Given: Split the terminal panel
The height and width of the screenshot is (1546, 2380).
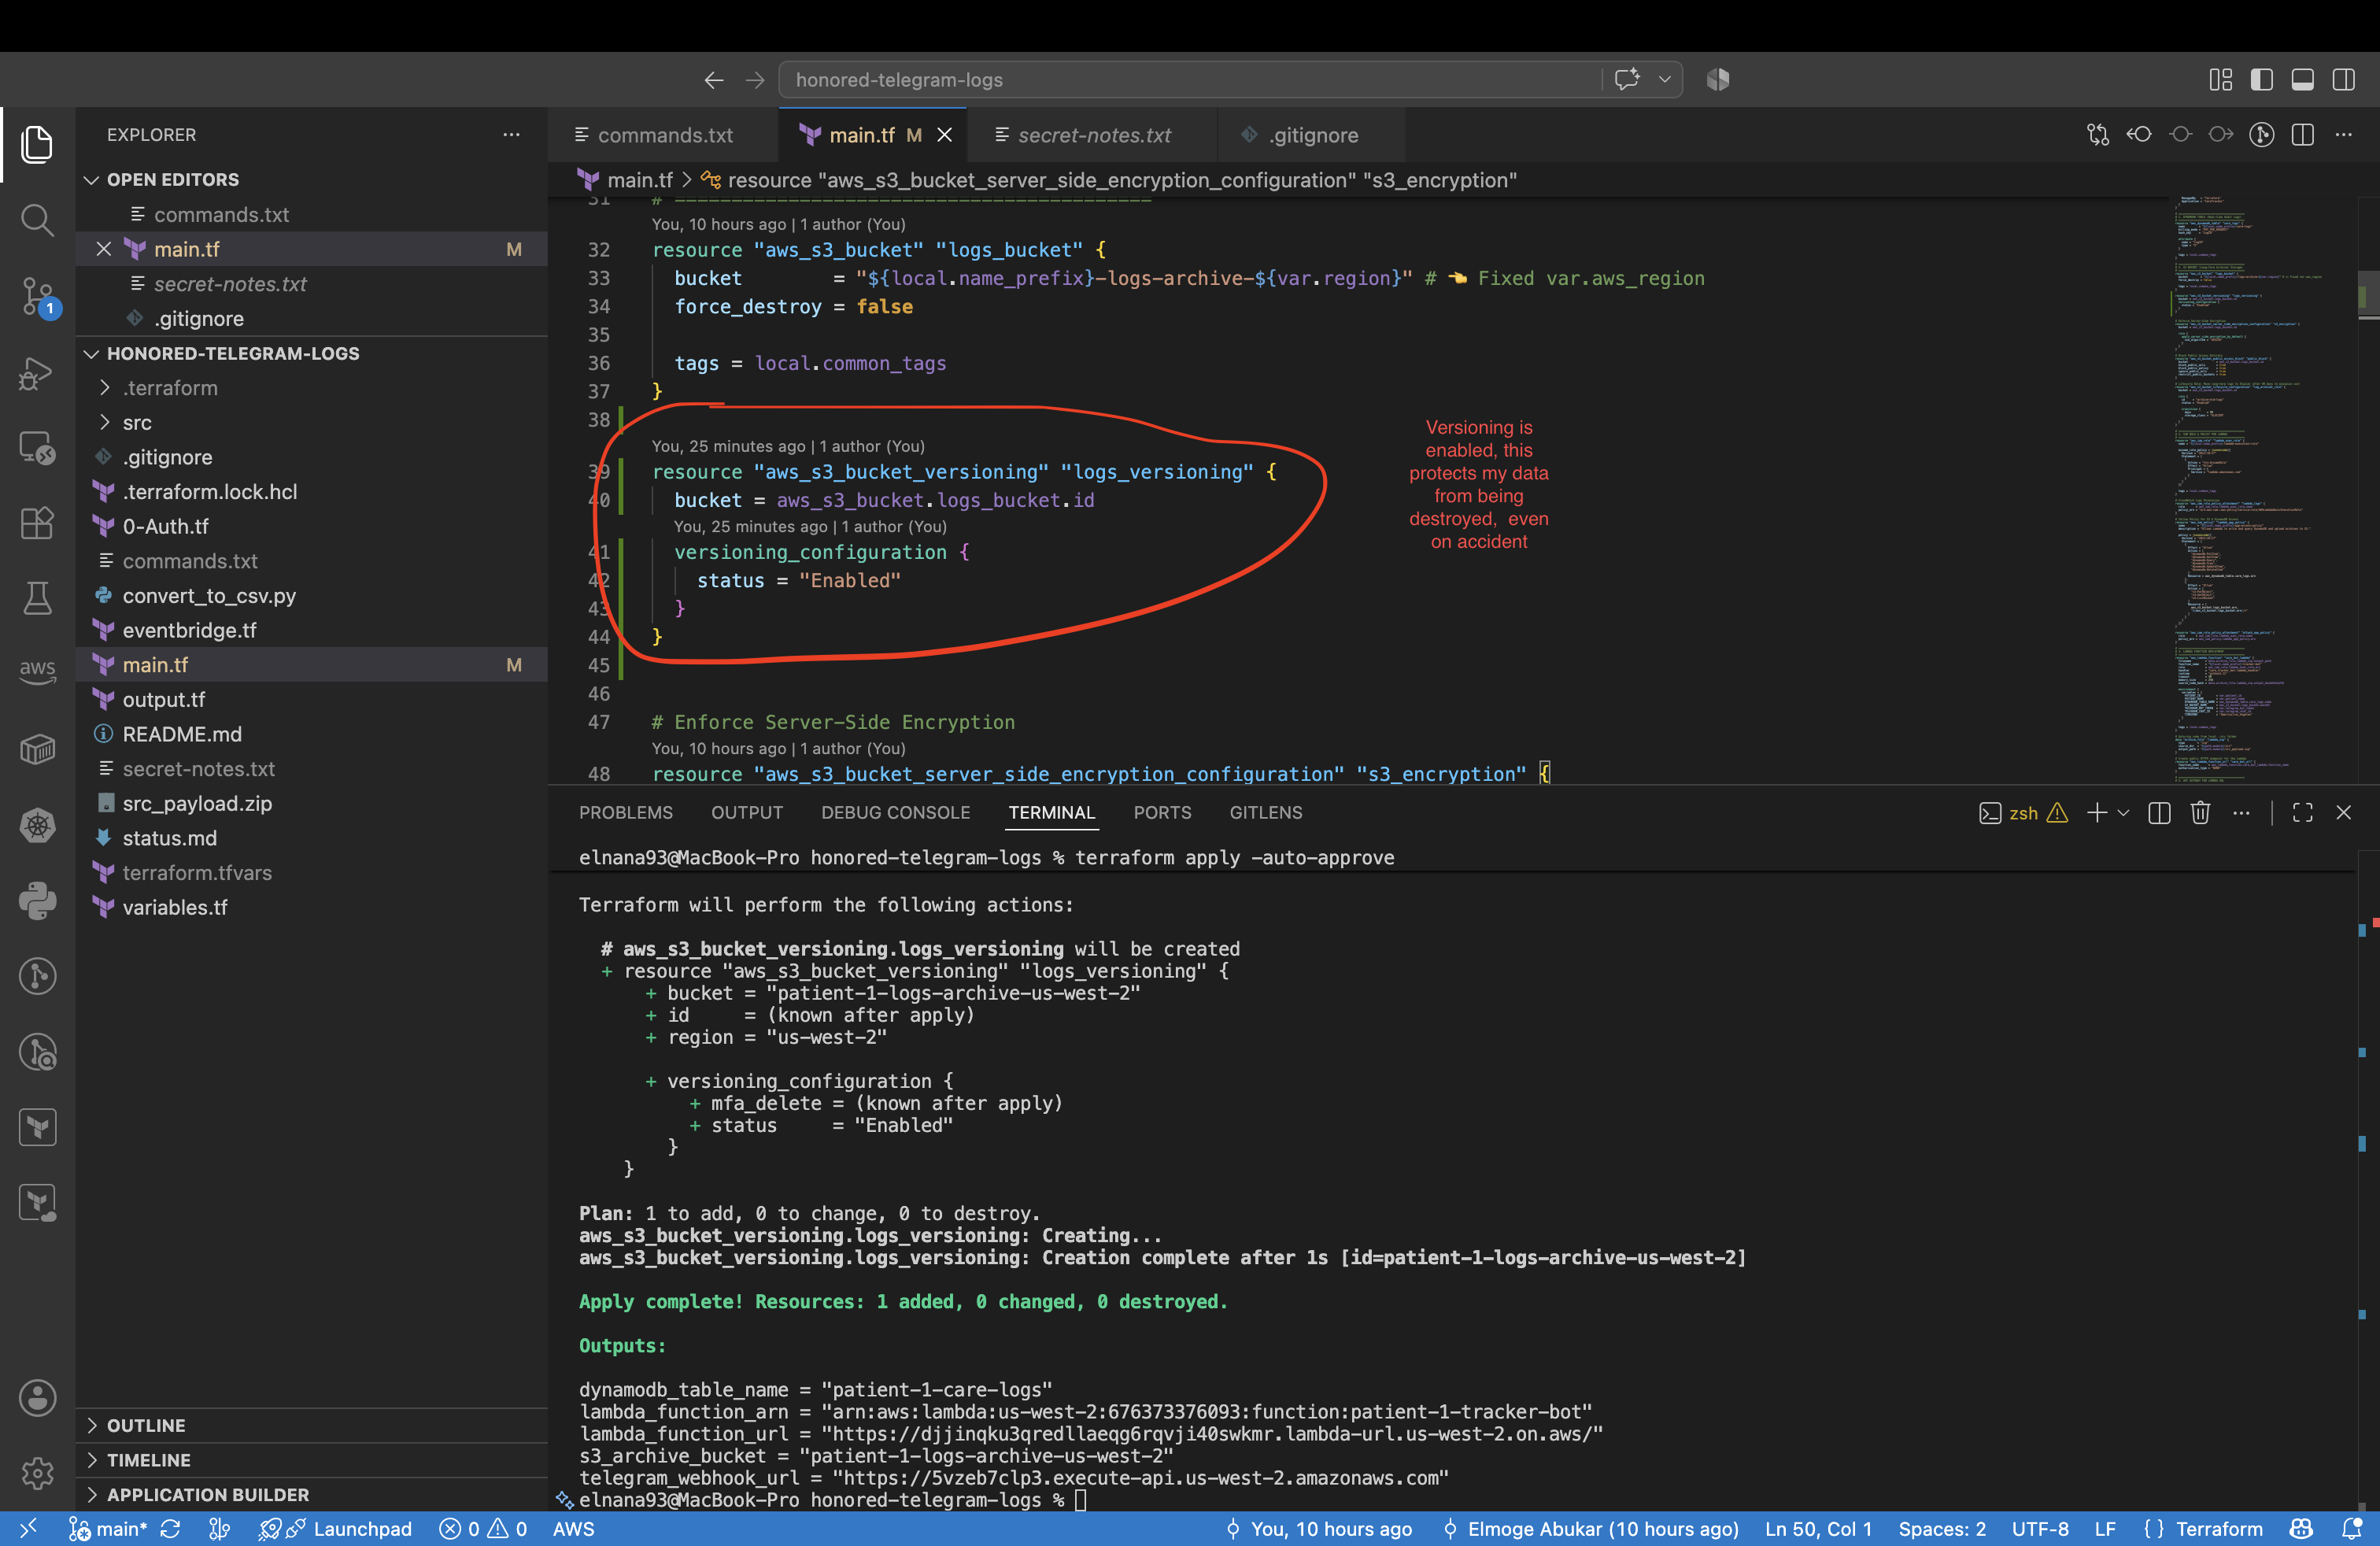Looking at the screenshot, I should 2159,812.
